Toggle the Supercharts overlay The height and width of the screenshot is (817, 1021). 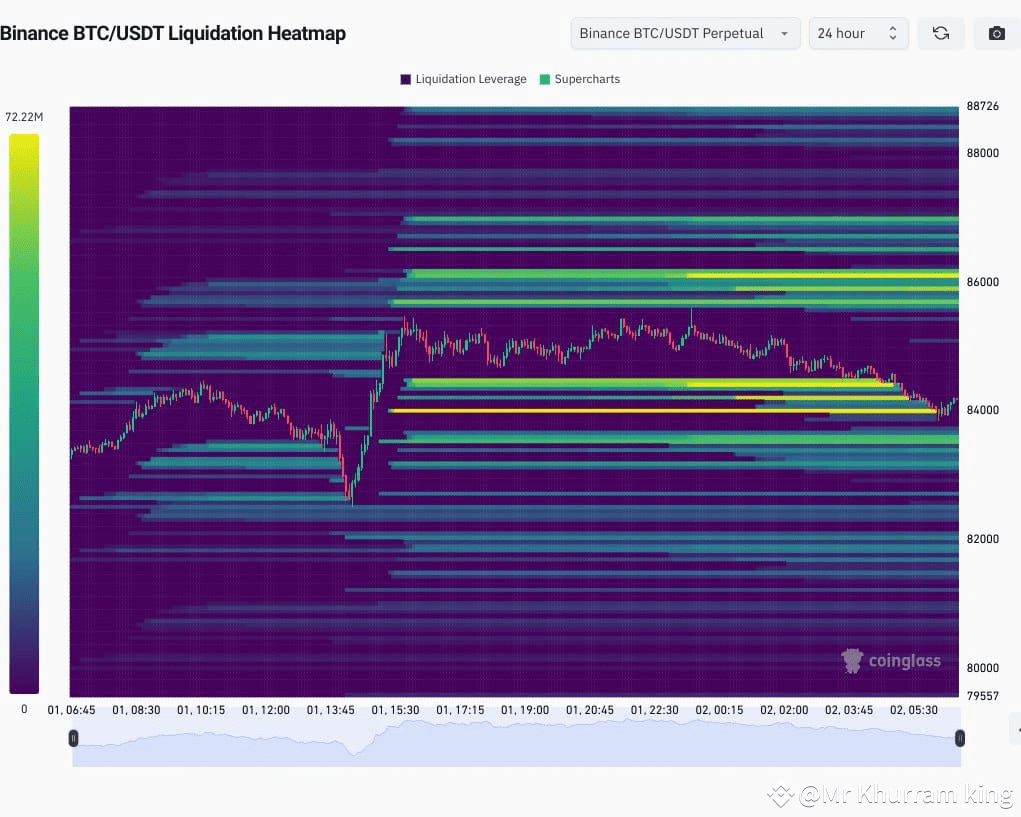[x=586, y=79]
